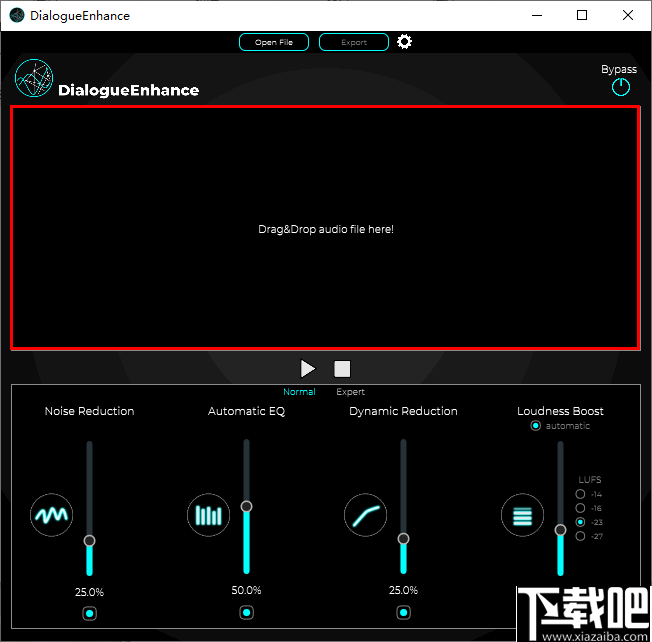652x642 pixels.
Task: Click the Noise Reduction waveform icon
Action: tap(52, 515)
